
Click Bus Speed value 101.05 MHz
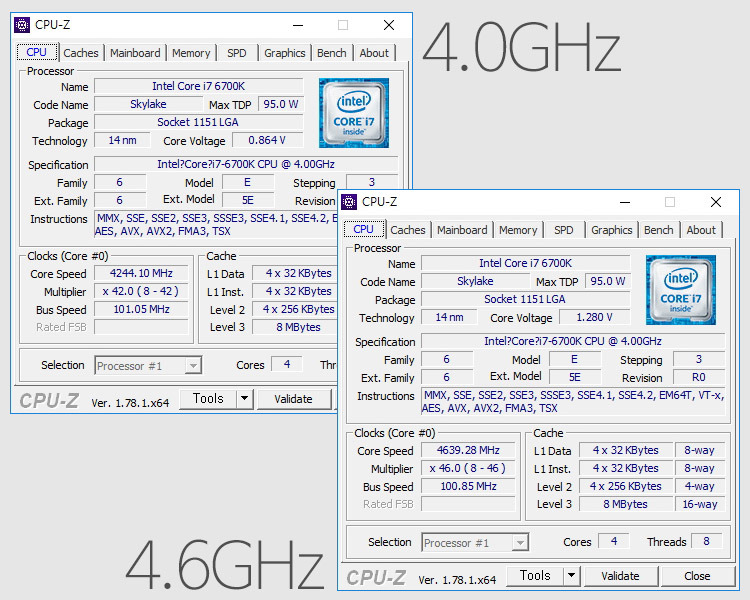tap(141, 309)
